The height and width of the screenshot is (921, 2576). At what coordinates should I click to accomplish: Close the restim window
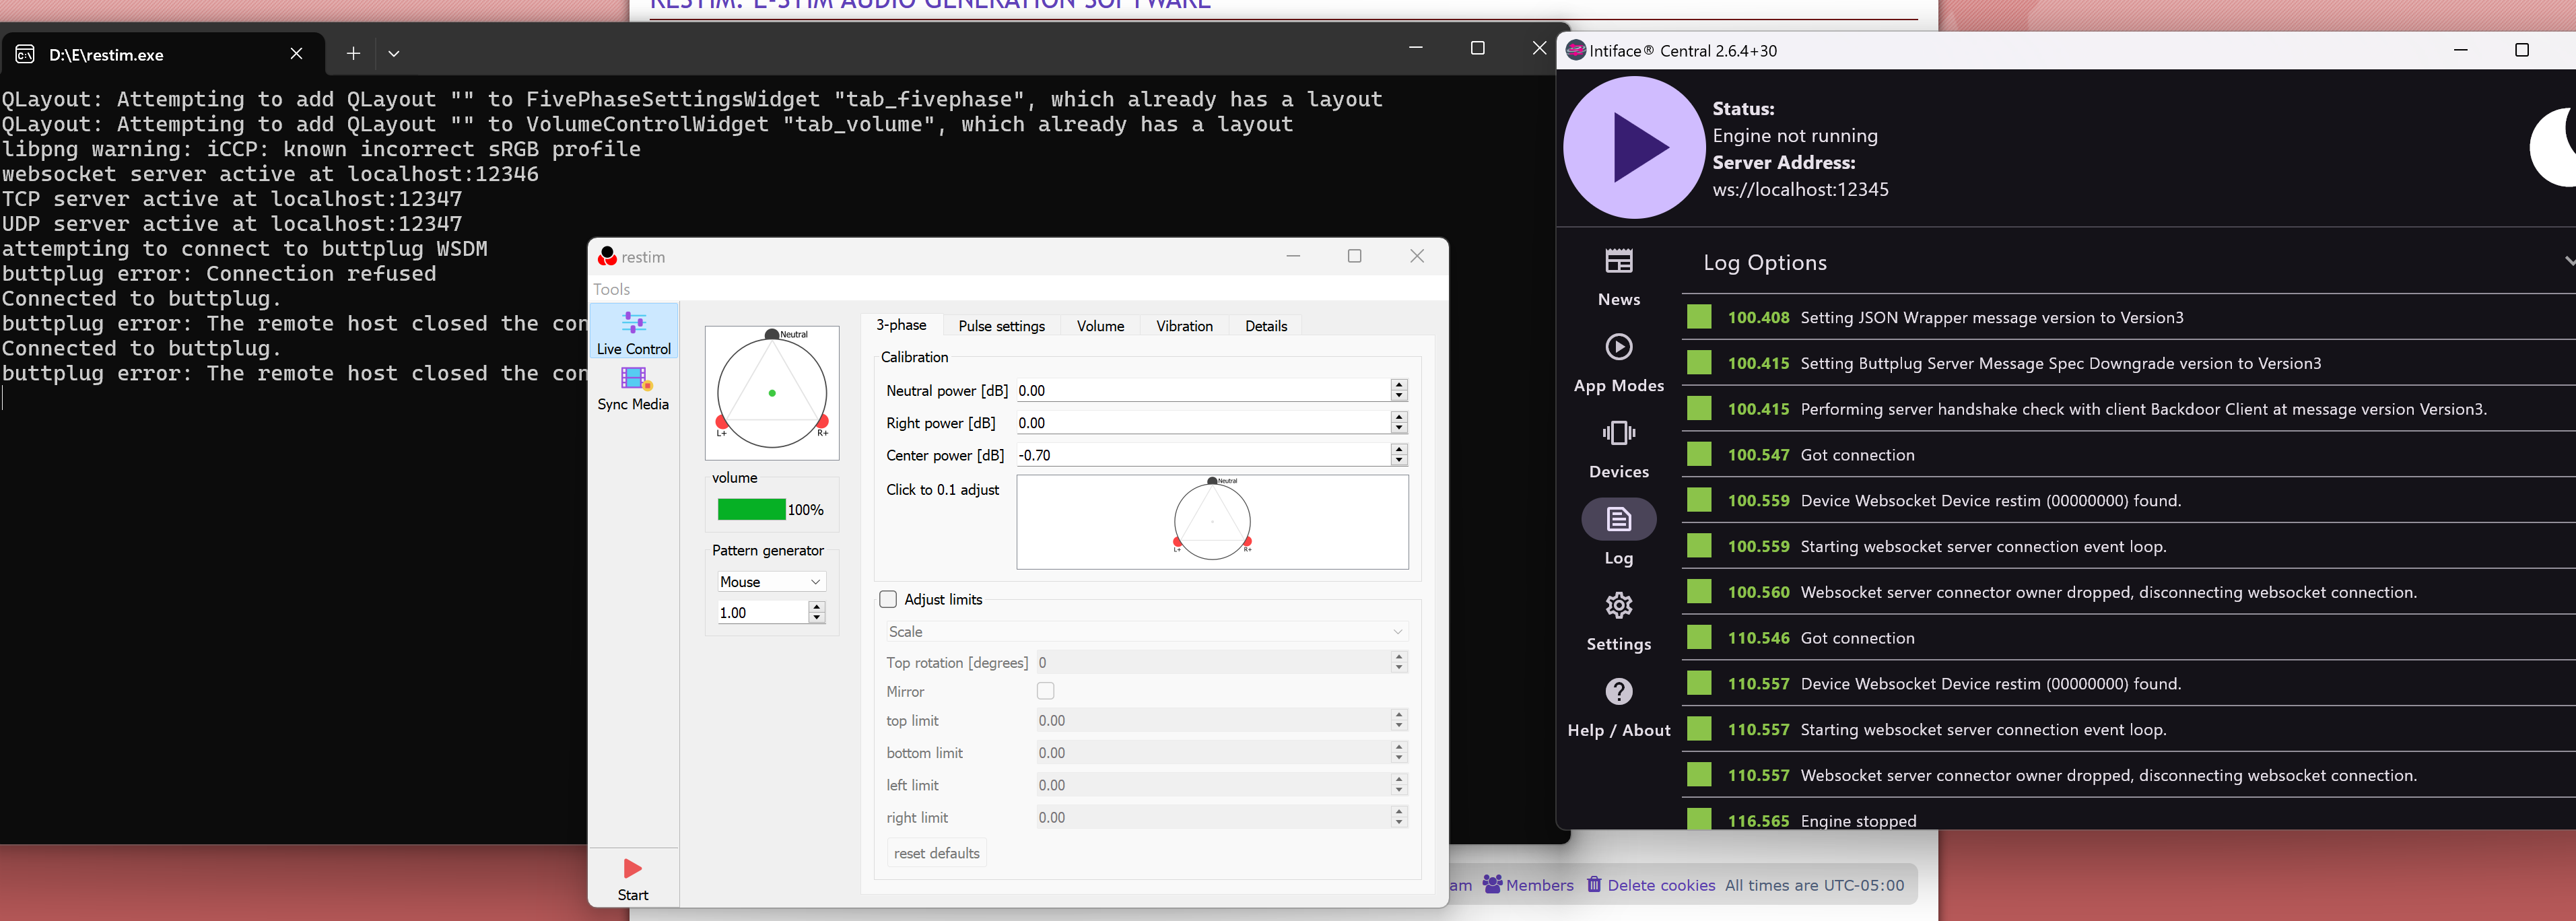(1417, 256)
